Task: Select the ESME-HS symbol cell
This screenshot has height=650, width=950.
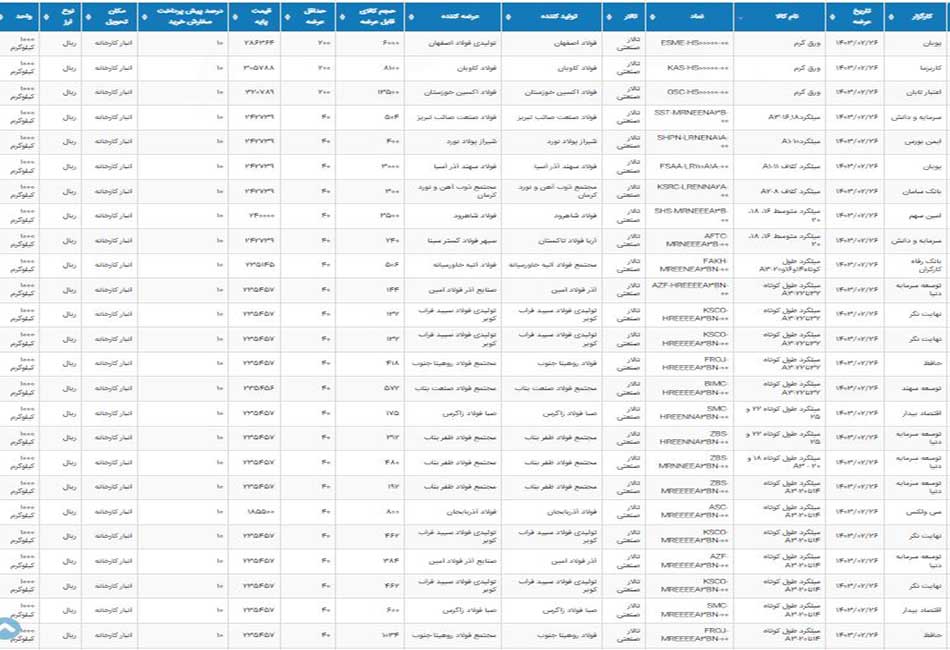Action: [x=689, y=44]
